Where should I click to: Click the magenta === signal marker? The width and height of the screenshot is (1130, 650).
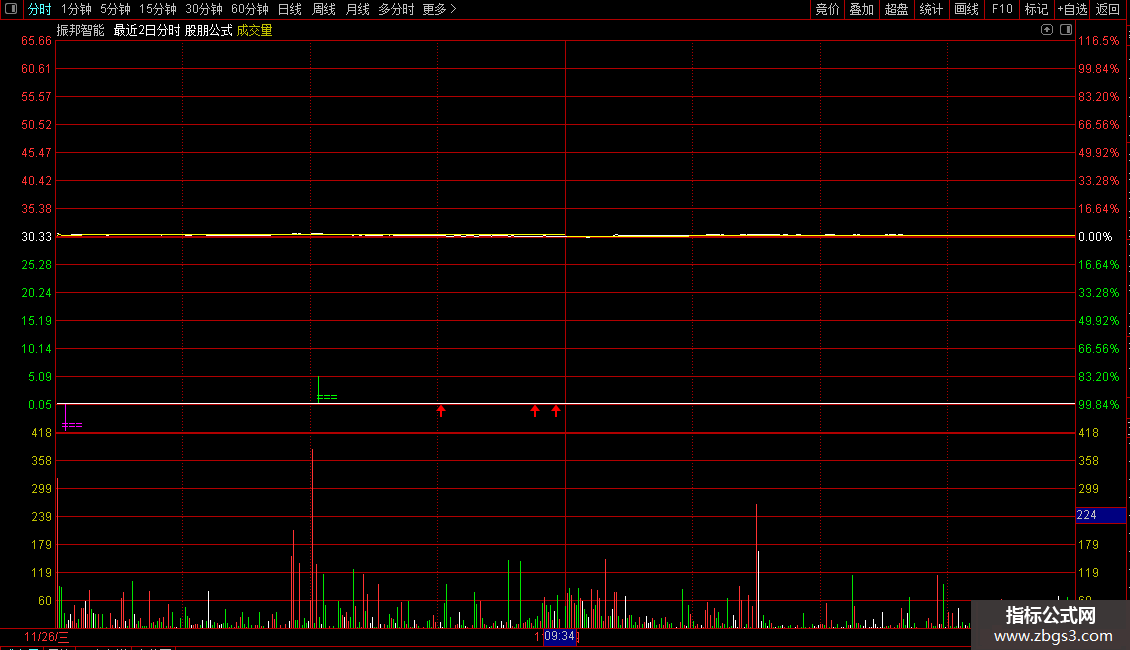(72, 425)
